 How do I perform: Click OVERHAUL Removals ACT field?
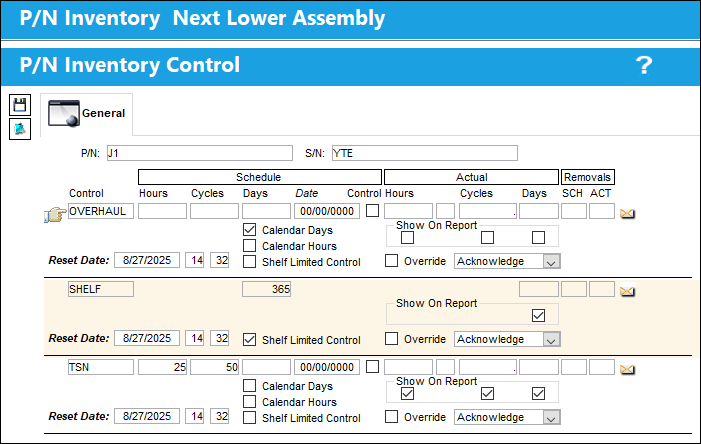[x=602, y=211]
